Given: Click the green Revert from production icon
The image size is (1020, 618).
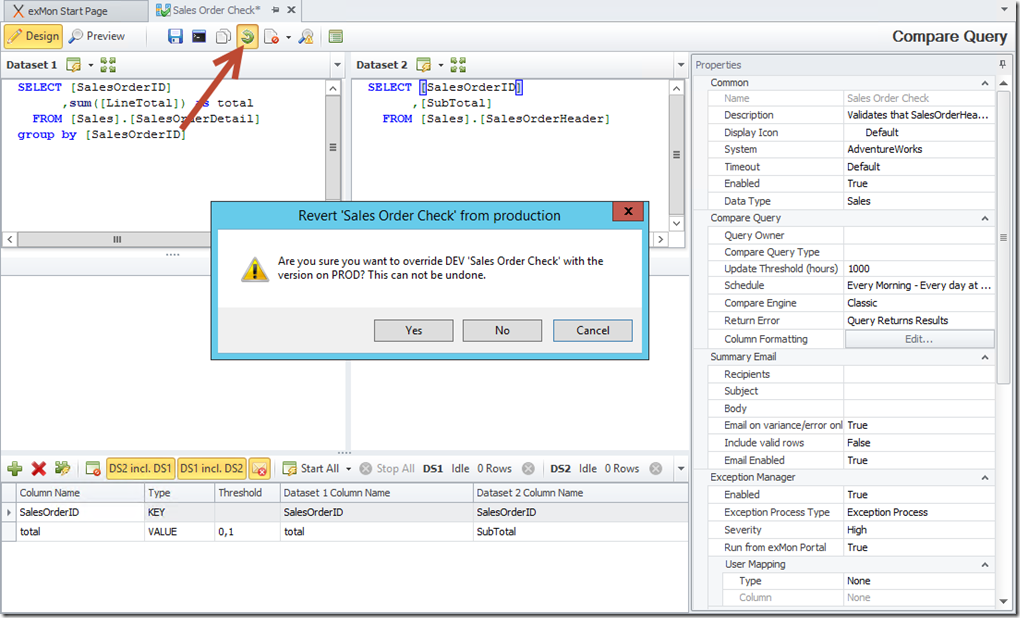Looking at the screenshot, I should point(247,36).
